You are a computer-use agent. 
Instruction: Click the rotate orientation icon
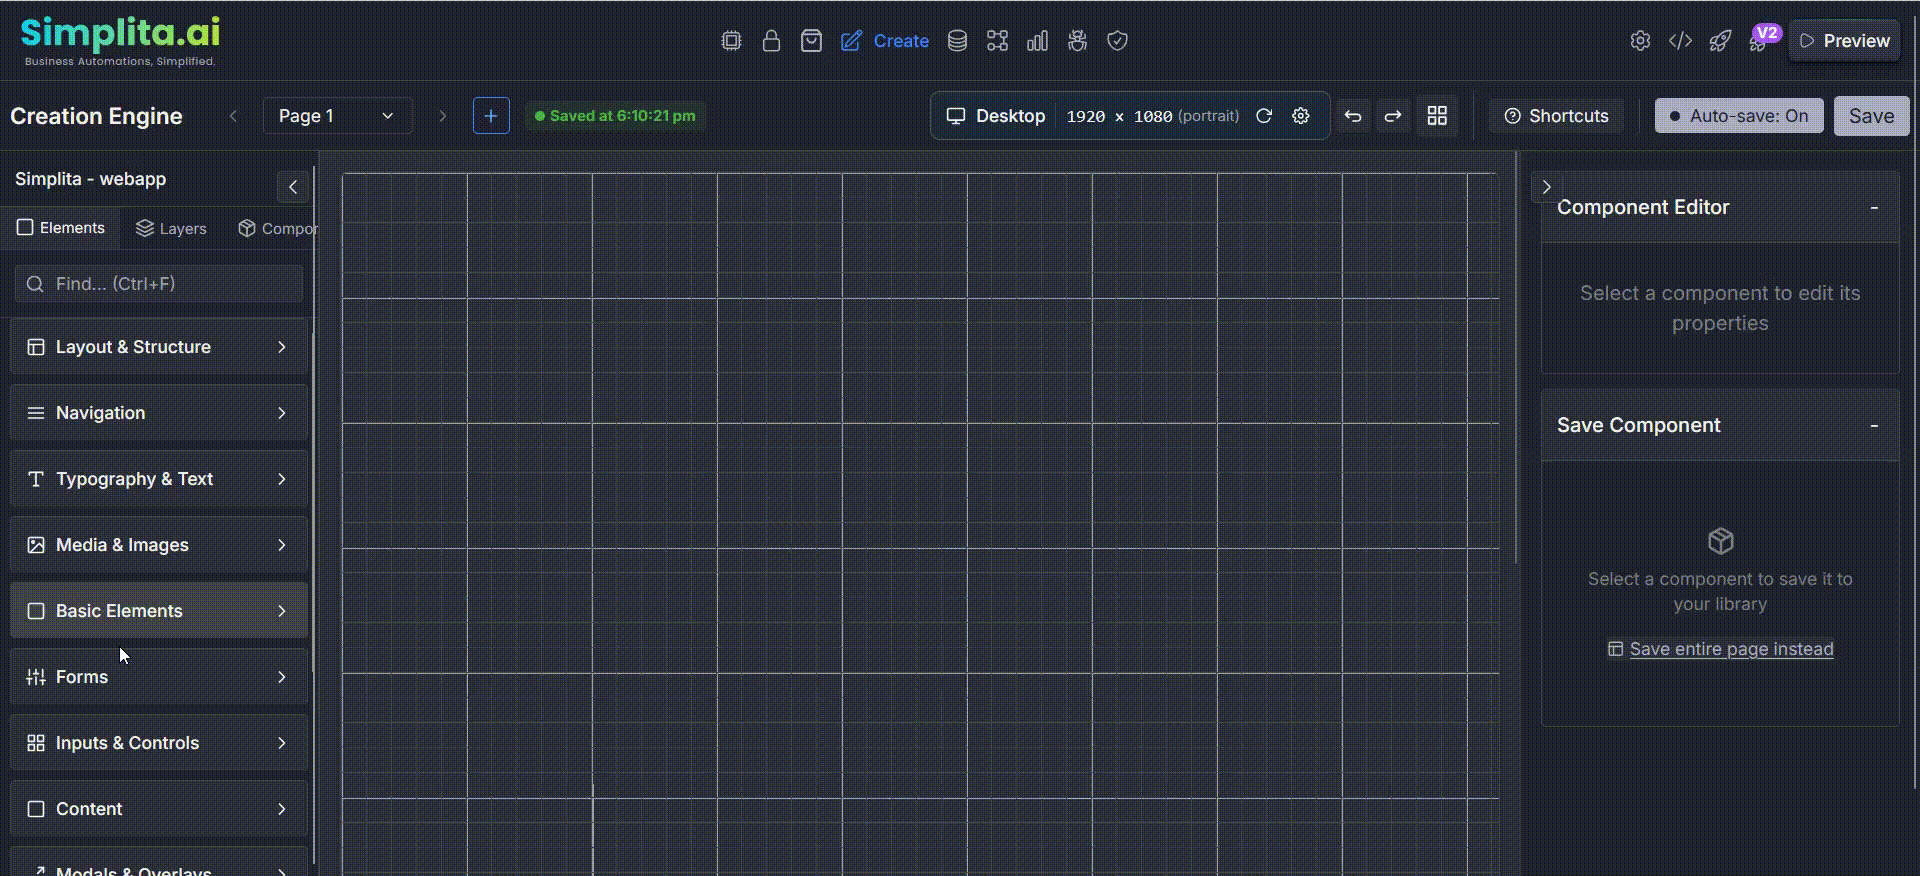click(x=1264, y=116)
